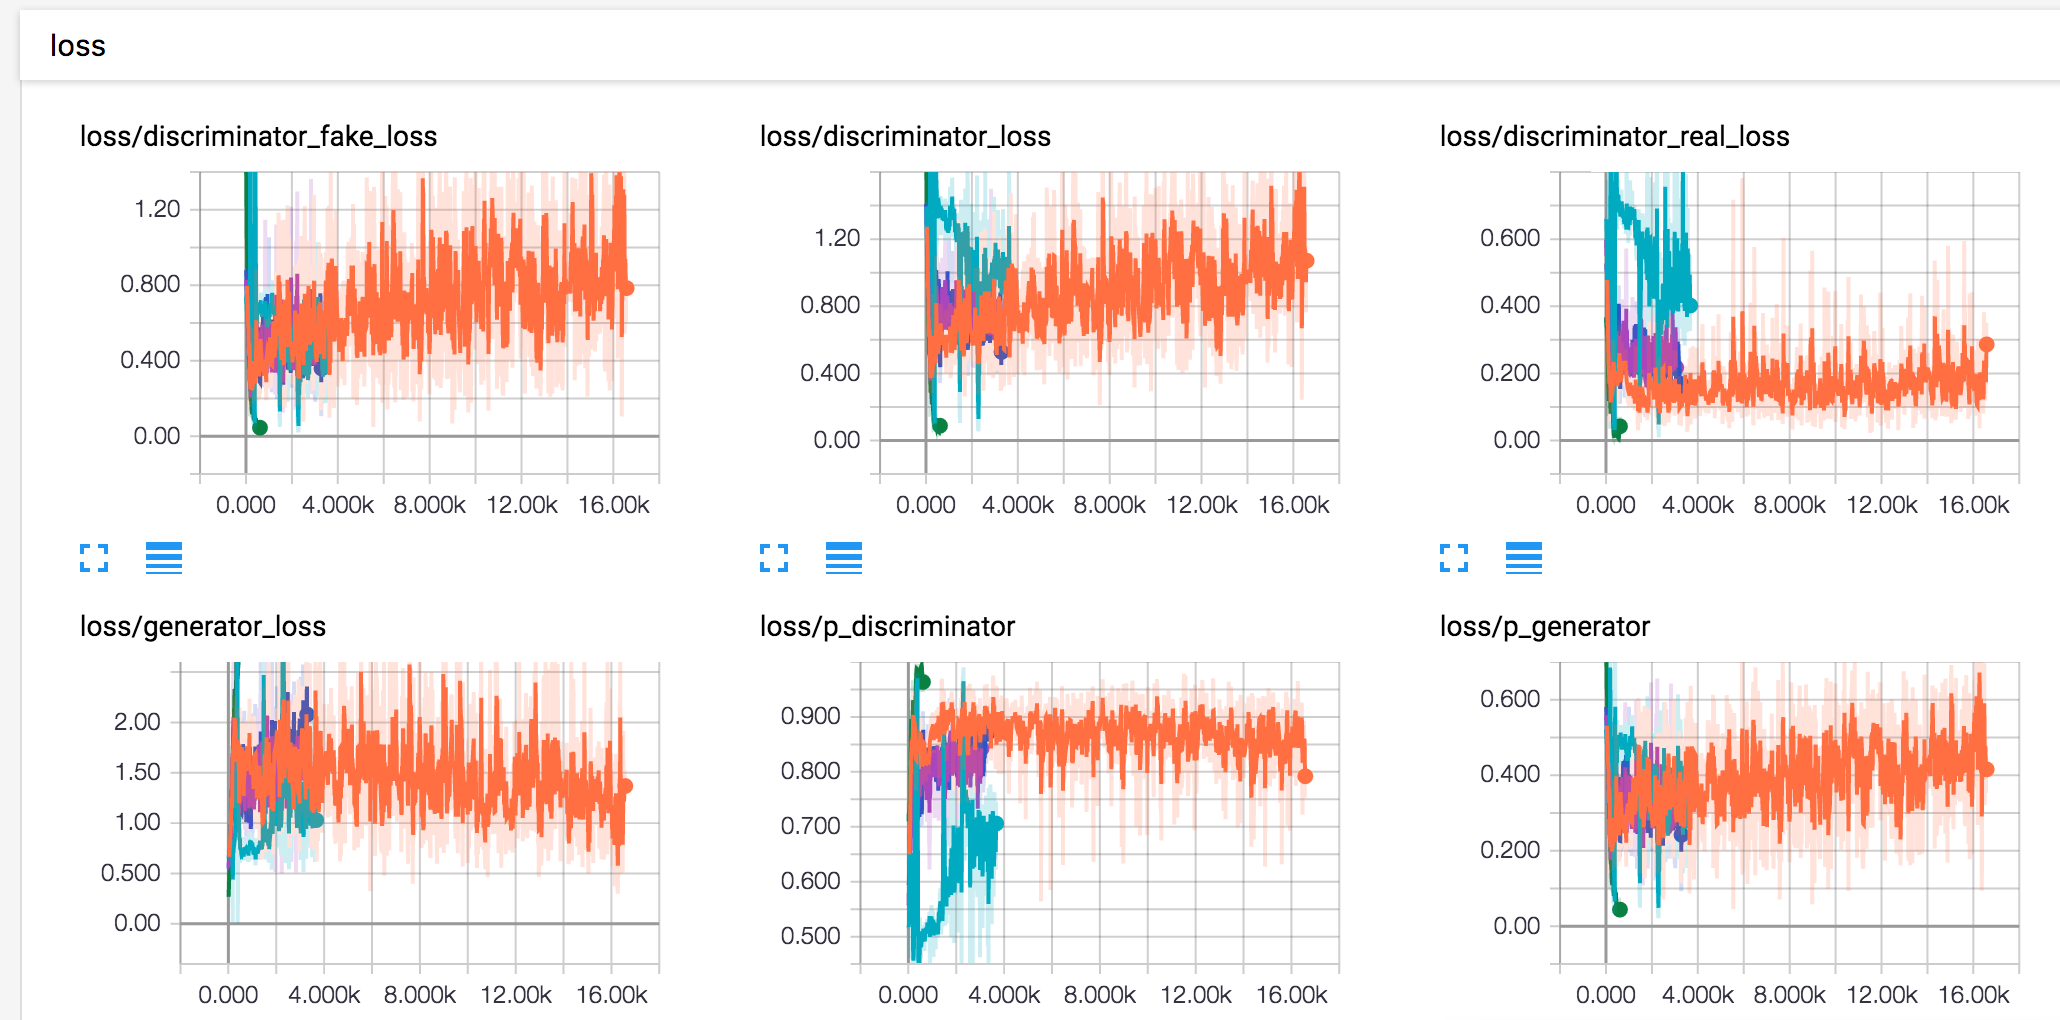Expand the discriminator_real_loss chart to full size
The image size is (2060, 1020).
point(1454,558)
